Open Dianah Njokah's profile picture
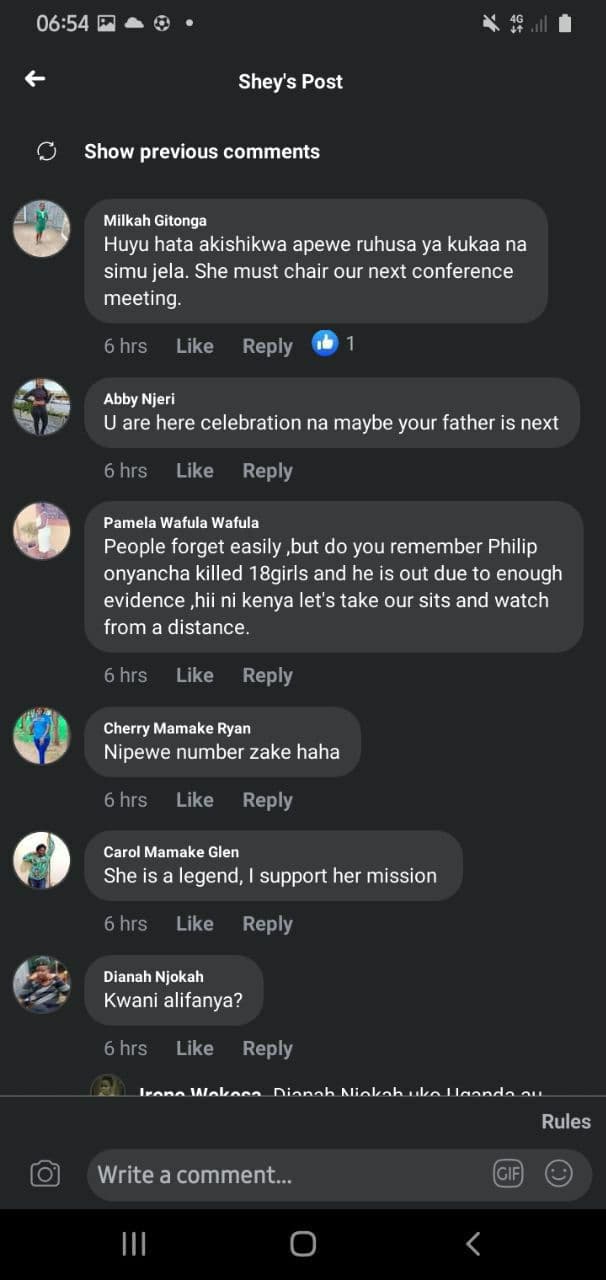 [x=42, y=985]
